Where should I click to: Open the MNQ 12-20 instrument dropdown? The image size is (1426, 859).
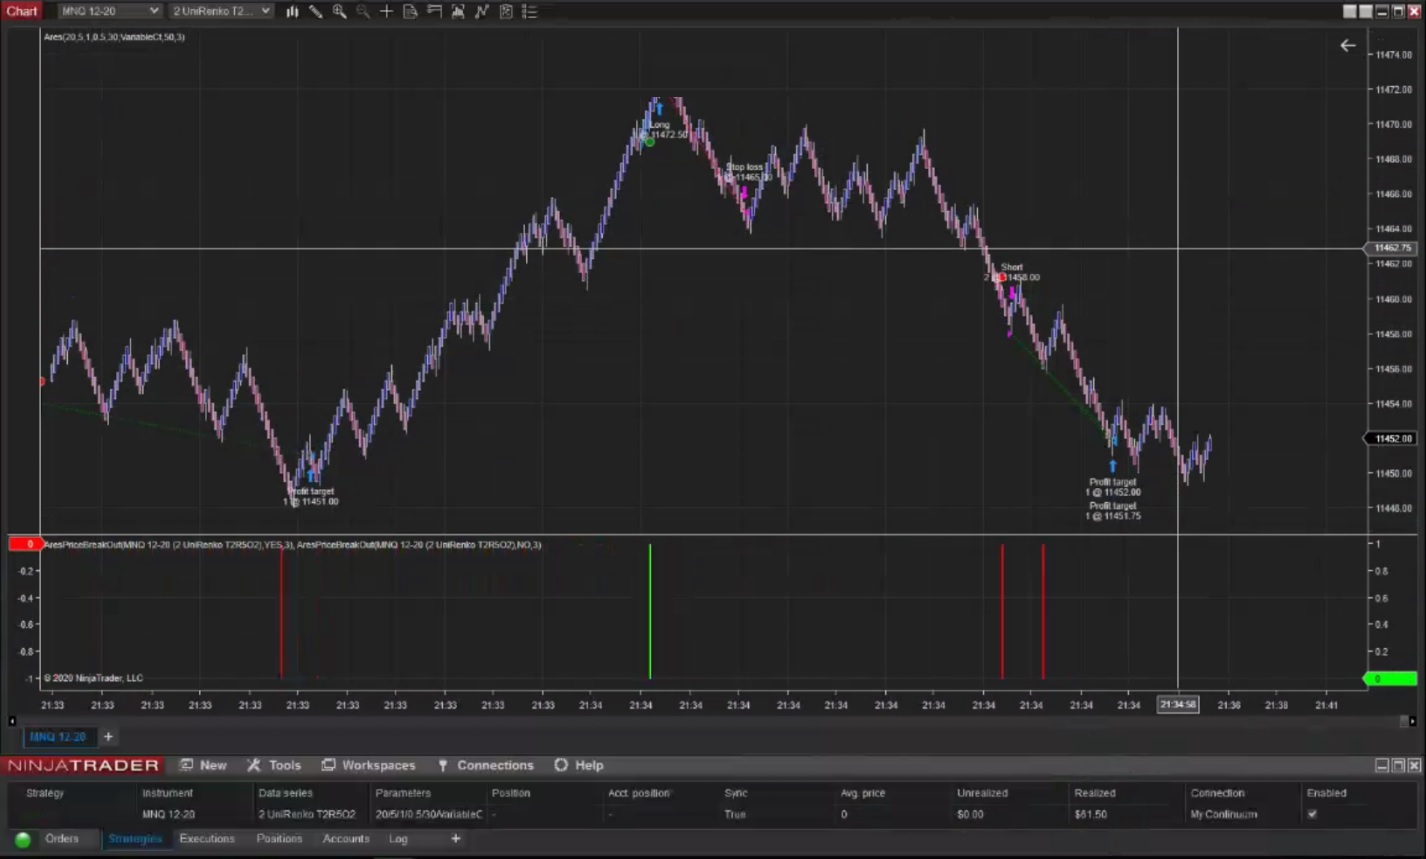click(109, 11)
